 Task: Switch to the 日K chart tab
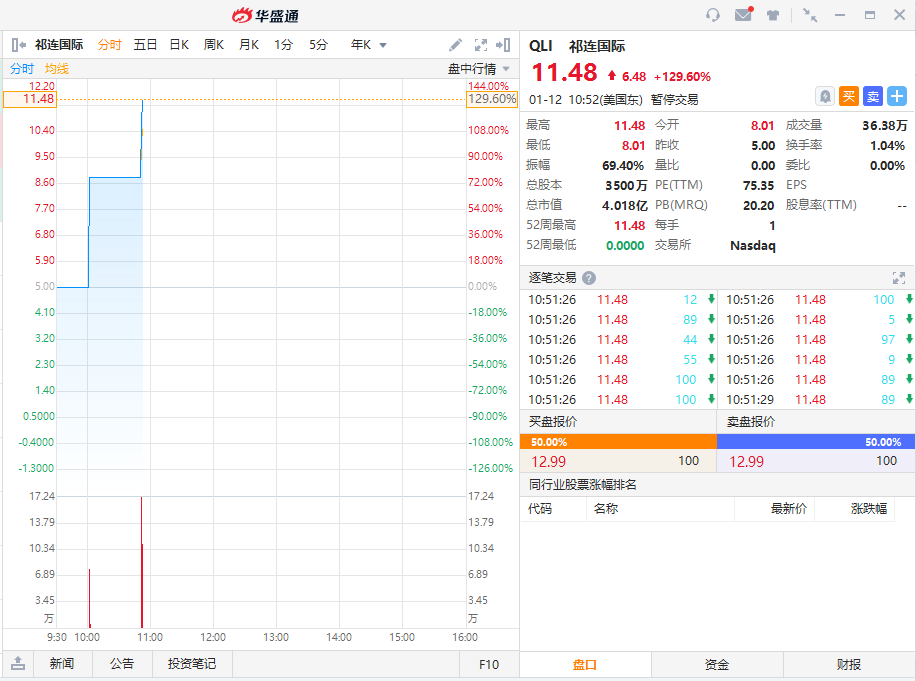(179, 45)
